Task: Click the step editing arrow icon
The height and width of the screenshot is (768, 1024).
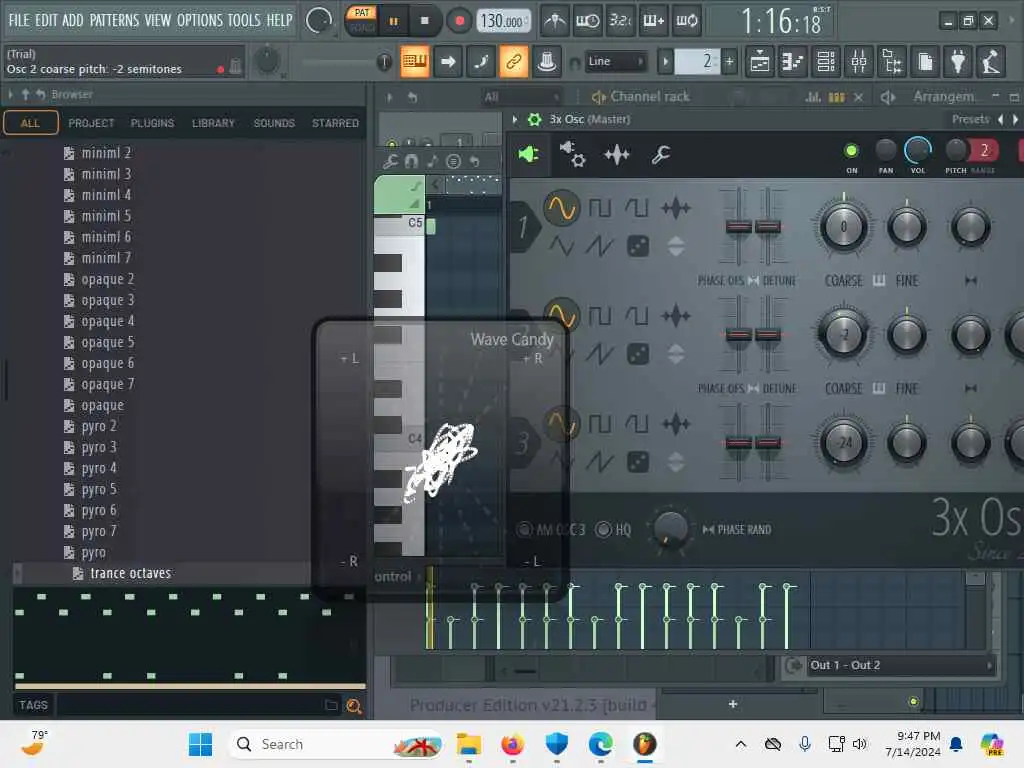Action: coord(448,62)
